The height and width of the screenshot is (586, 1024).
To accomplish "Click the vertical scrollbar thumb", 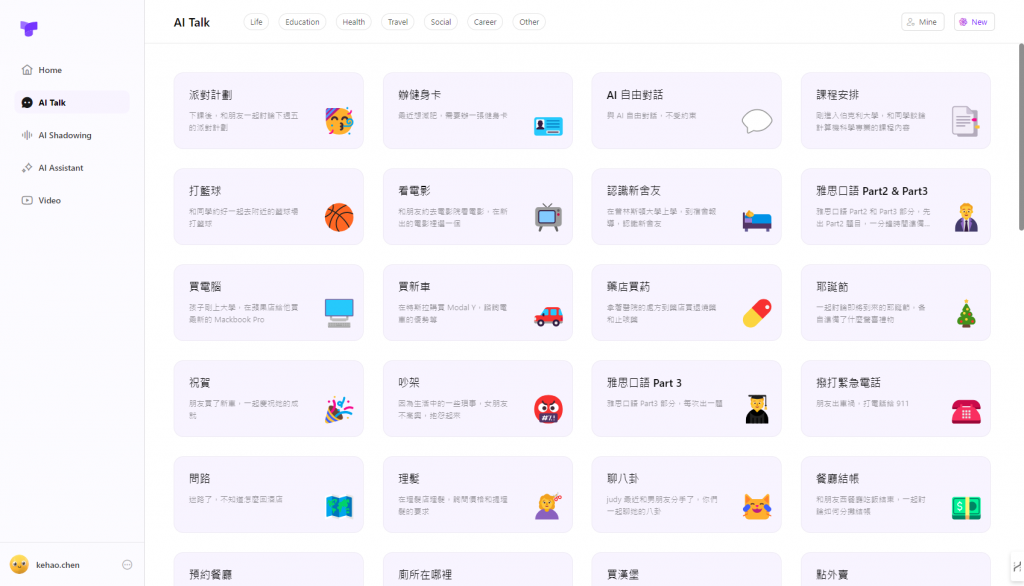I will [1021, 137].
